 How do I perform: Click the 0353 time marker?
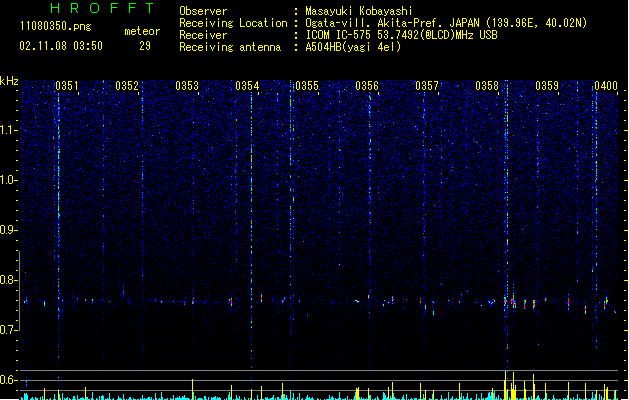pyautogui.click(x=187, y=86)
